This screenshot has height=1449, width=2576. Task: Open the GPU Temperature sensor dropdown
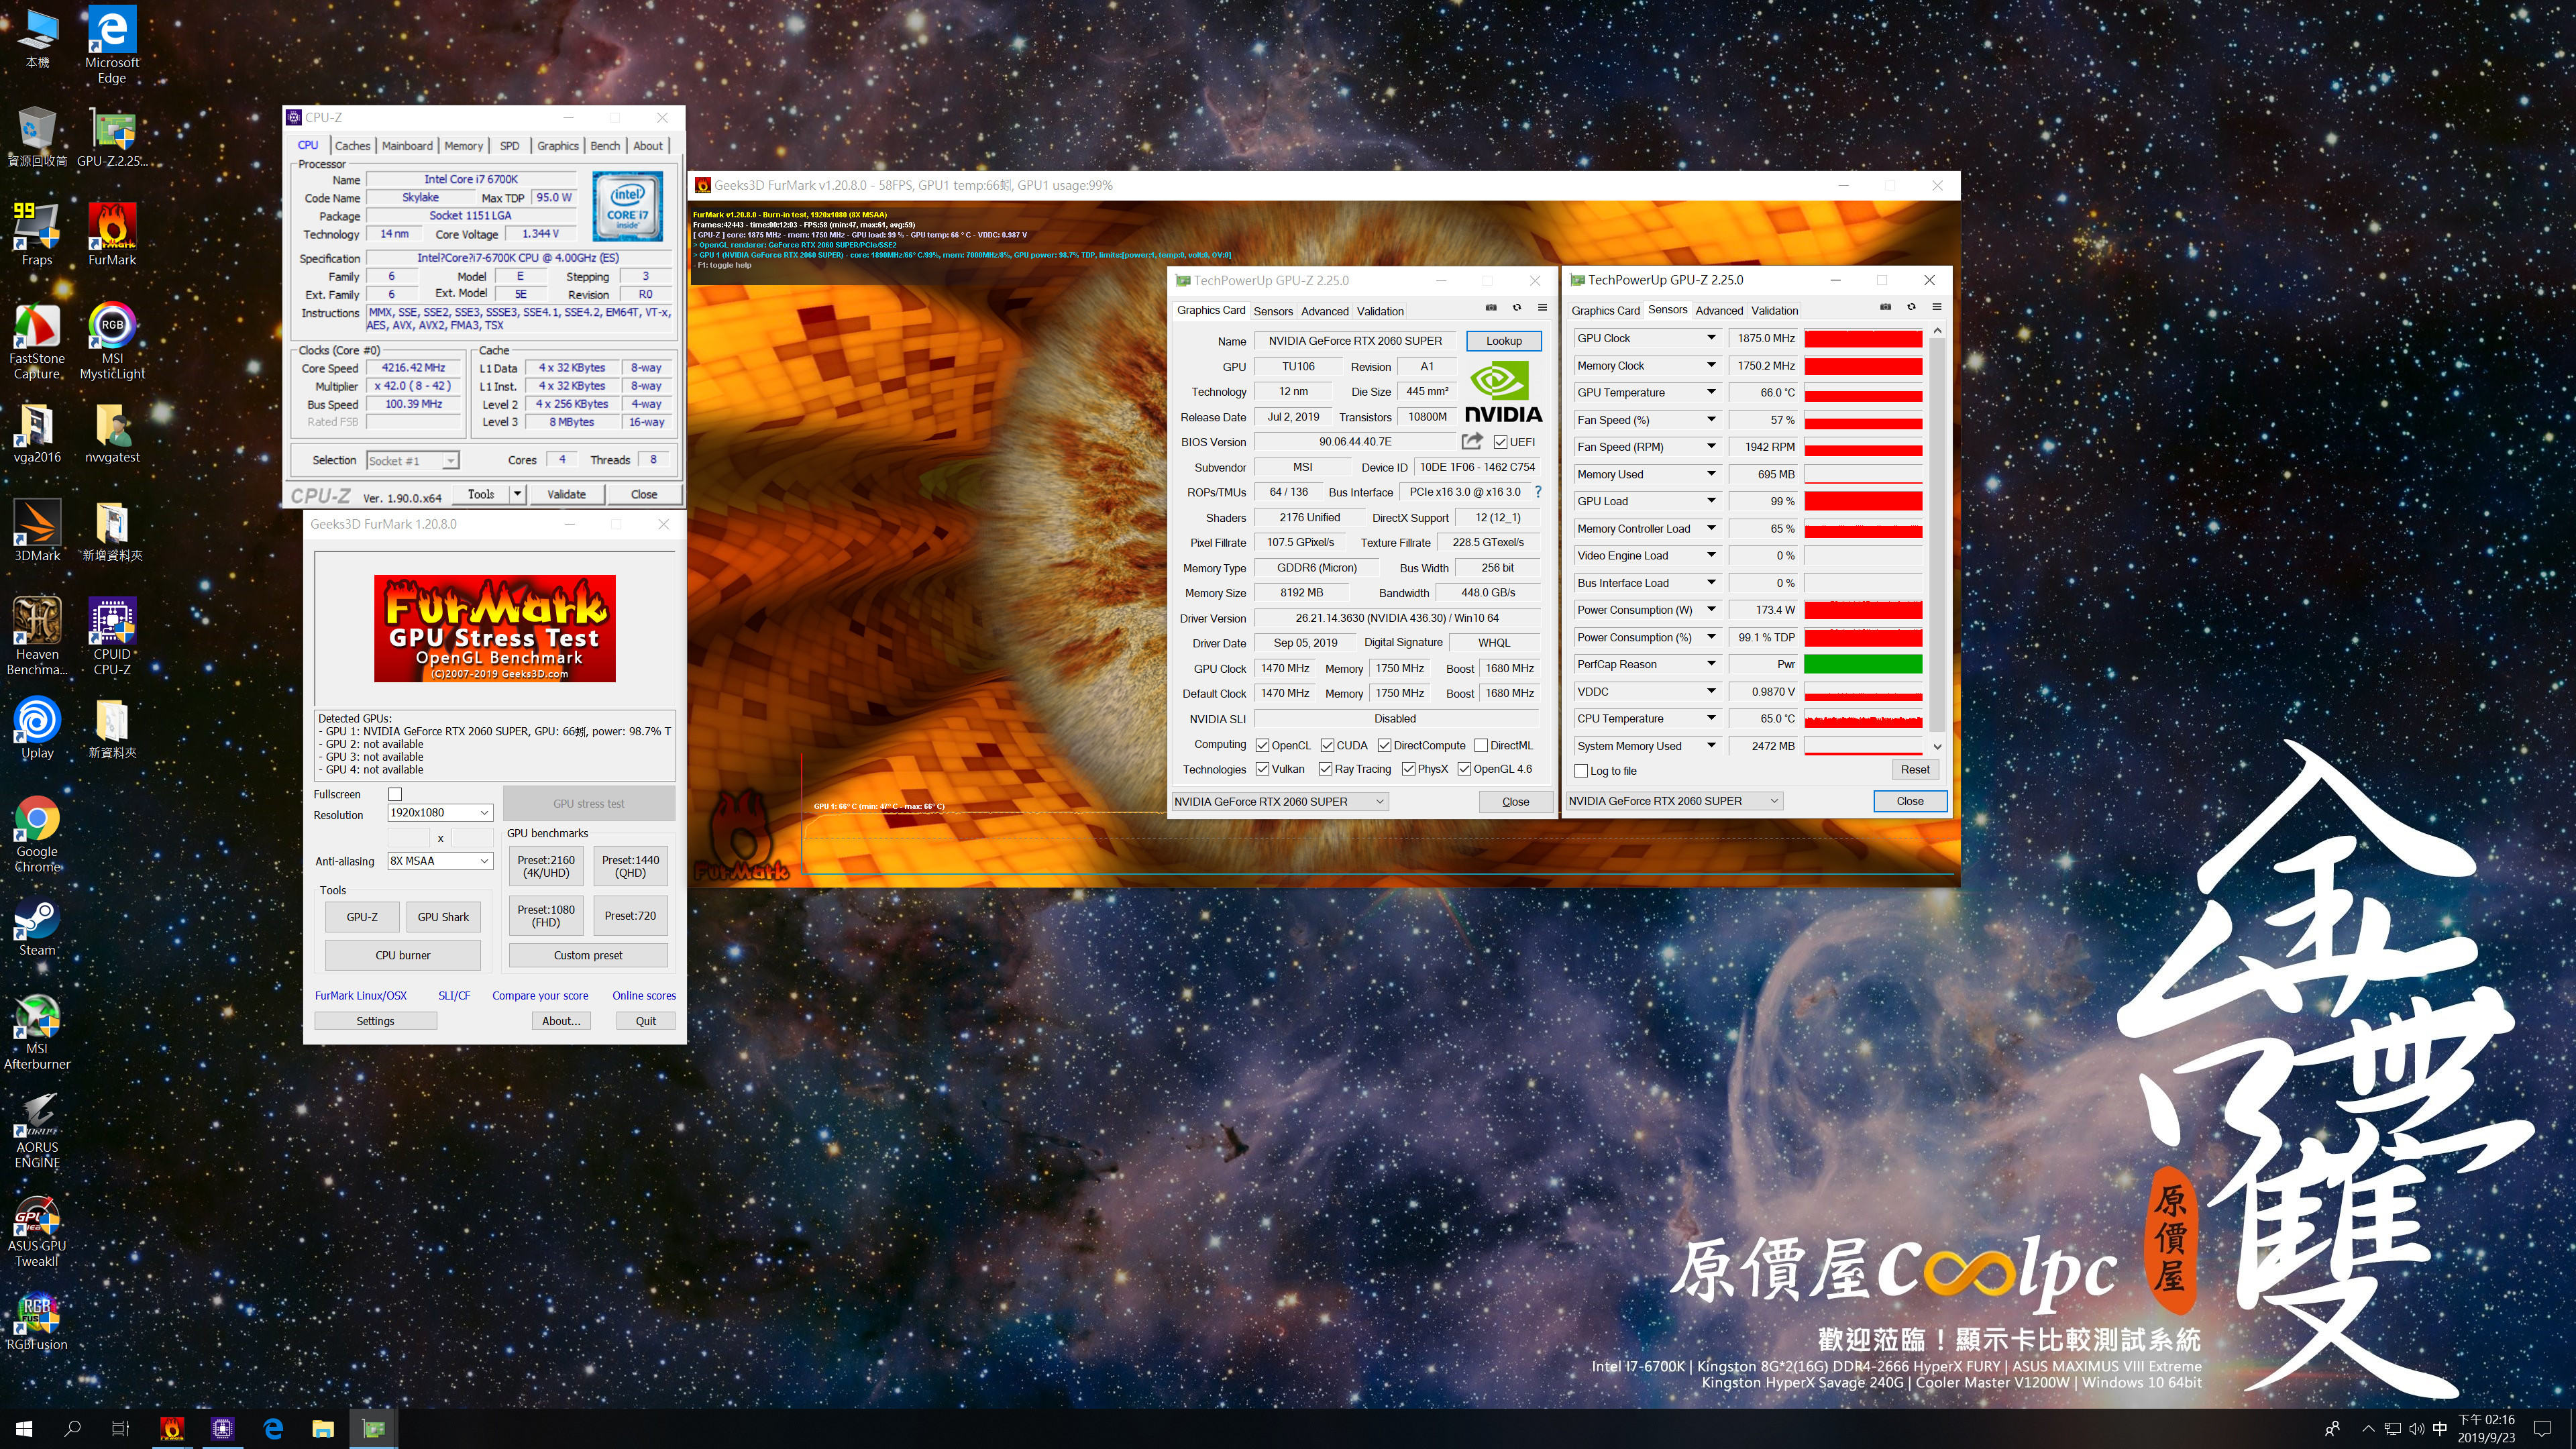pyautogui.click(x=1711, y=392)
